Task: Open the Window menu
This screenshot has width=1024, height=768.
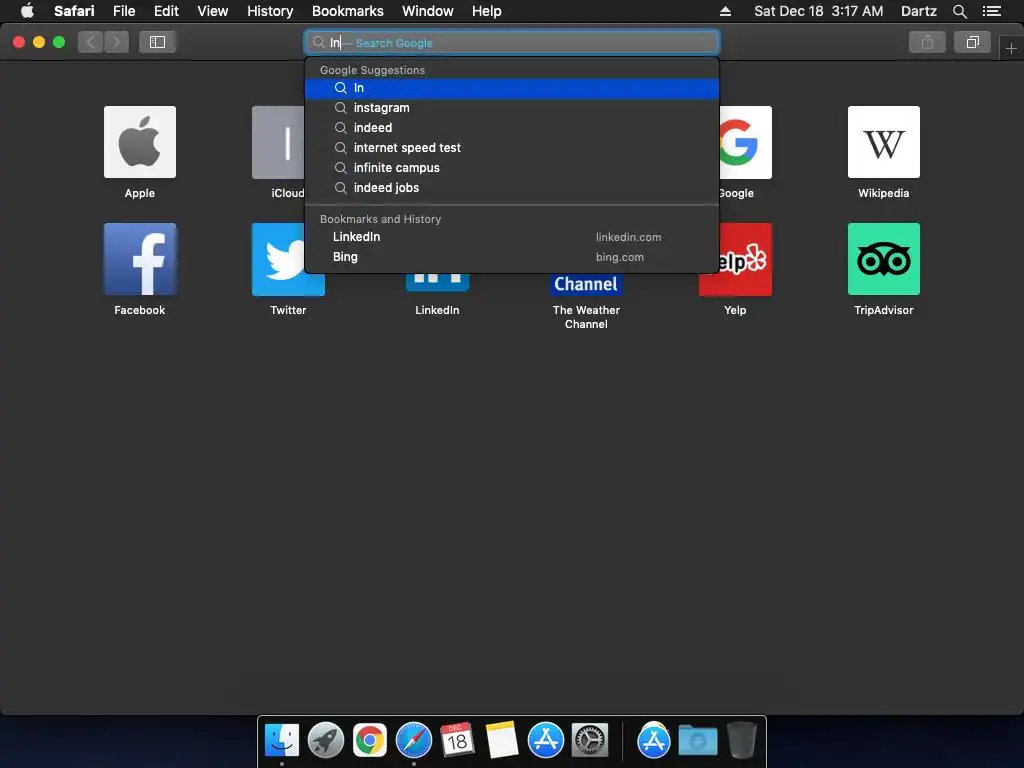Action: click(428, 11)
